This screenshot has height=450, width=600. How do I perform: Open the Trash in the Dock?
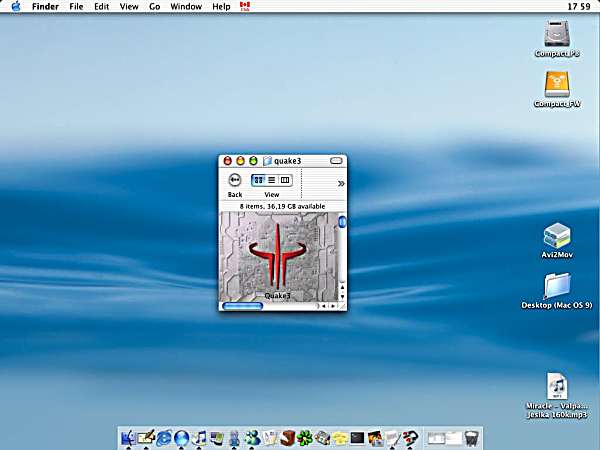click(472, 438)
